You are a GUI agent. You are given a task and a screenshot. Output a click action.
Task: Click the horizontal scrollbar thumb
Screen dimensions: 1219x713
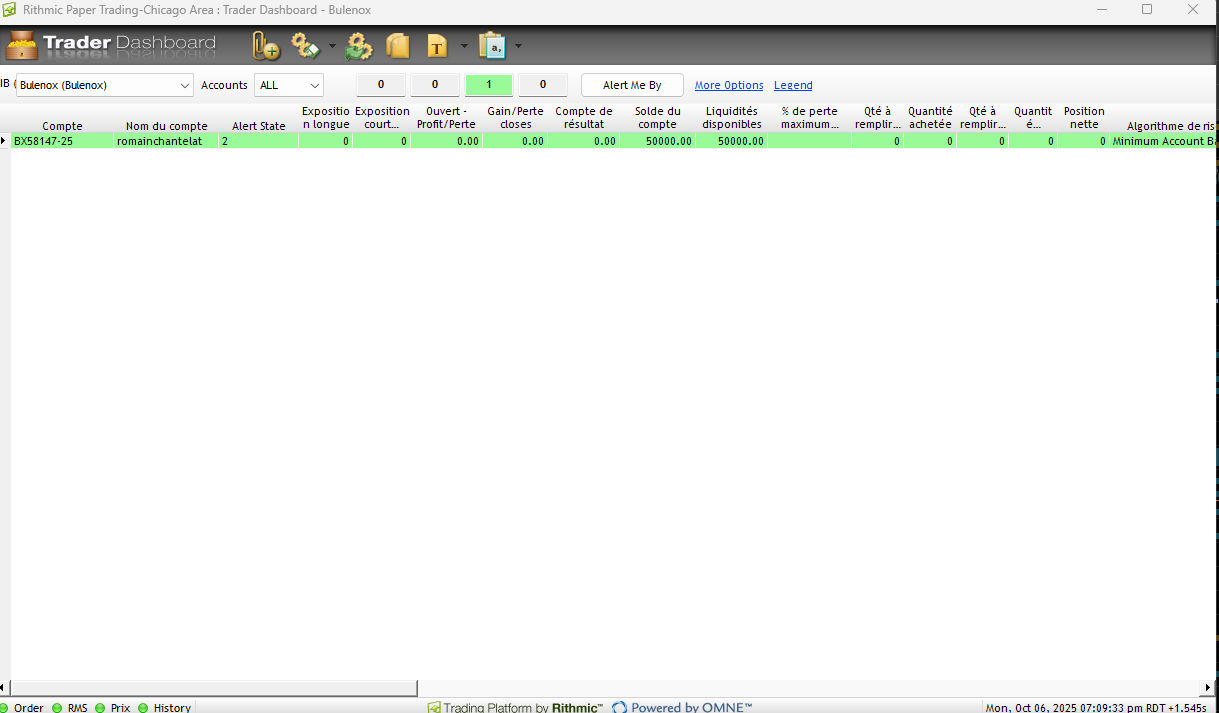coord(212,688)
